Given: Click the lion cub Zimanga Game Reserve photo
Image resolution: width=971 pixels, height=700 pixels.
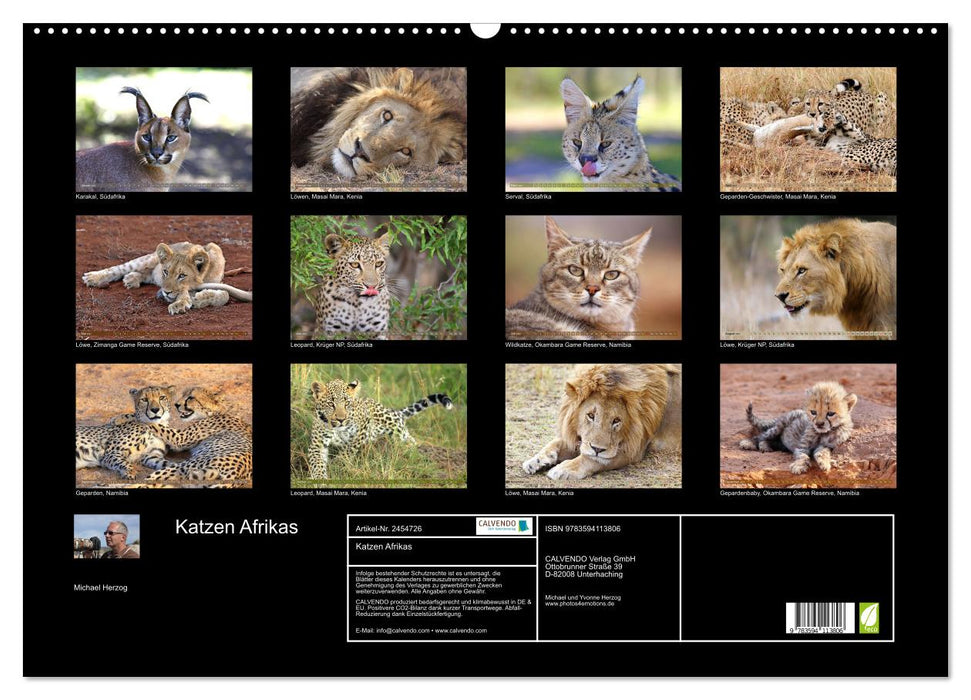Looking at the screenshot, I should pos(163,278).
